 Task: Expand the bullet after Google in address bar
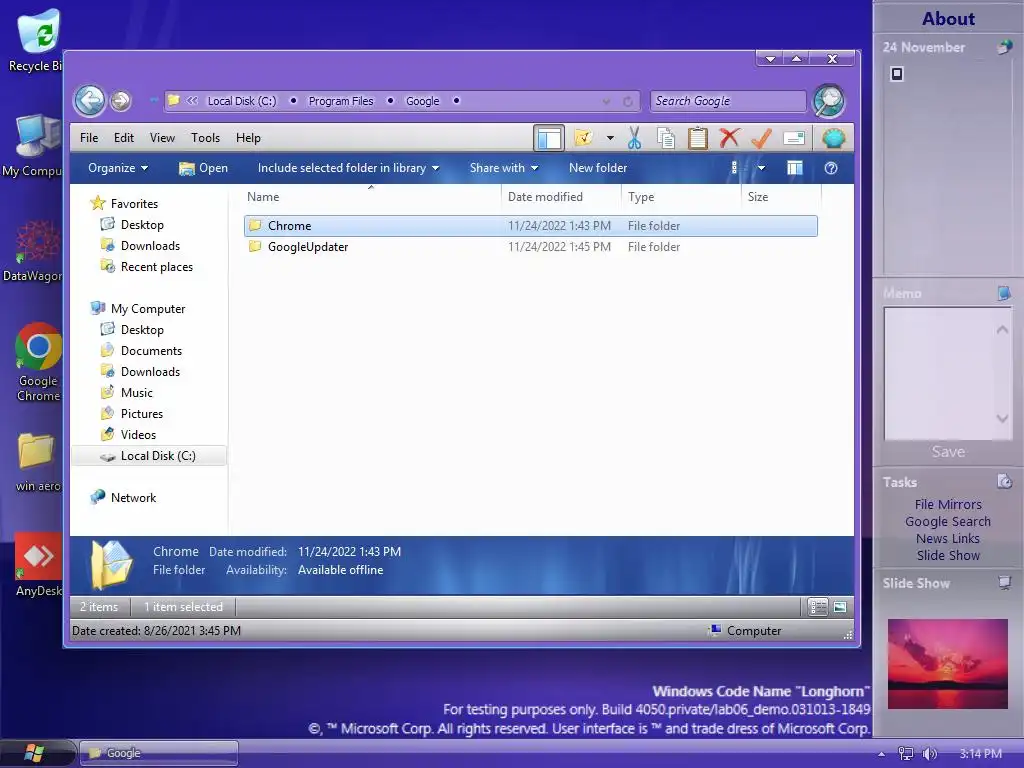[456, 101]
